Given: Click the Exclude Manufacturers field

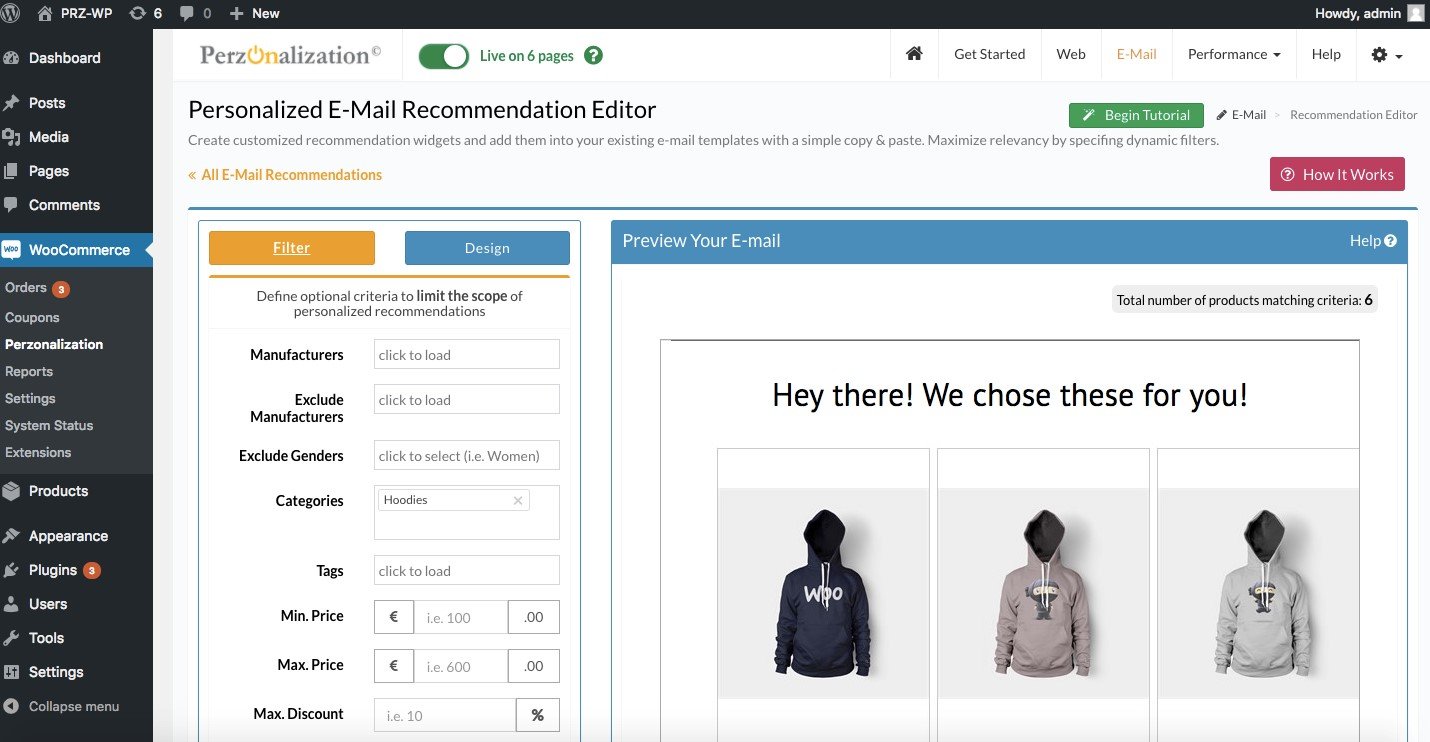Looking at the screenshot, I should point(467,400).
